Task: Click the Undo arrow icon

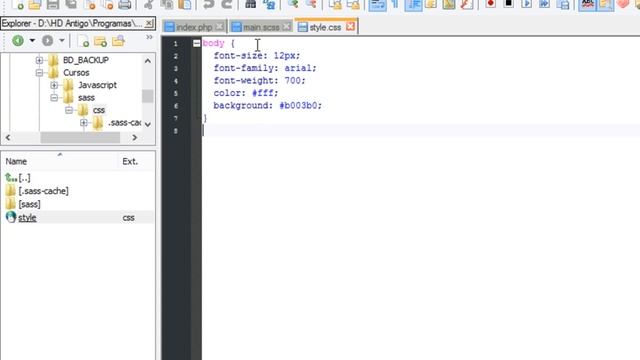Action: [209, 4]
